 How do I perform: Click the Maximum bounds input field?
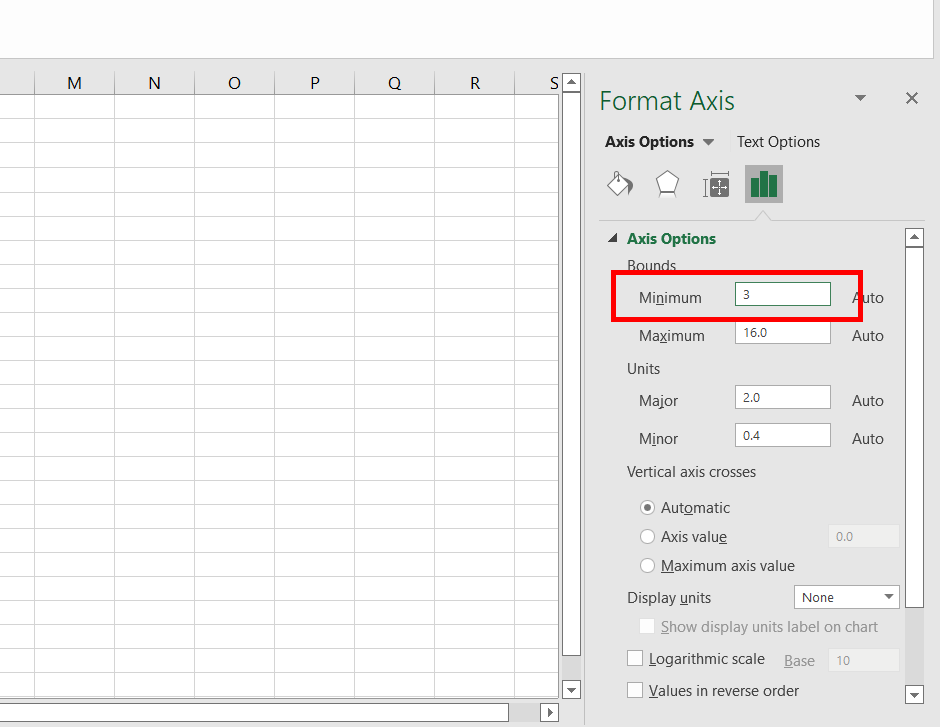tap(783, 333)
